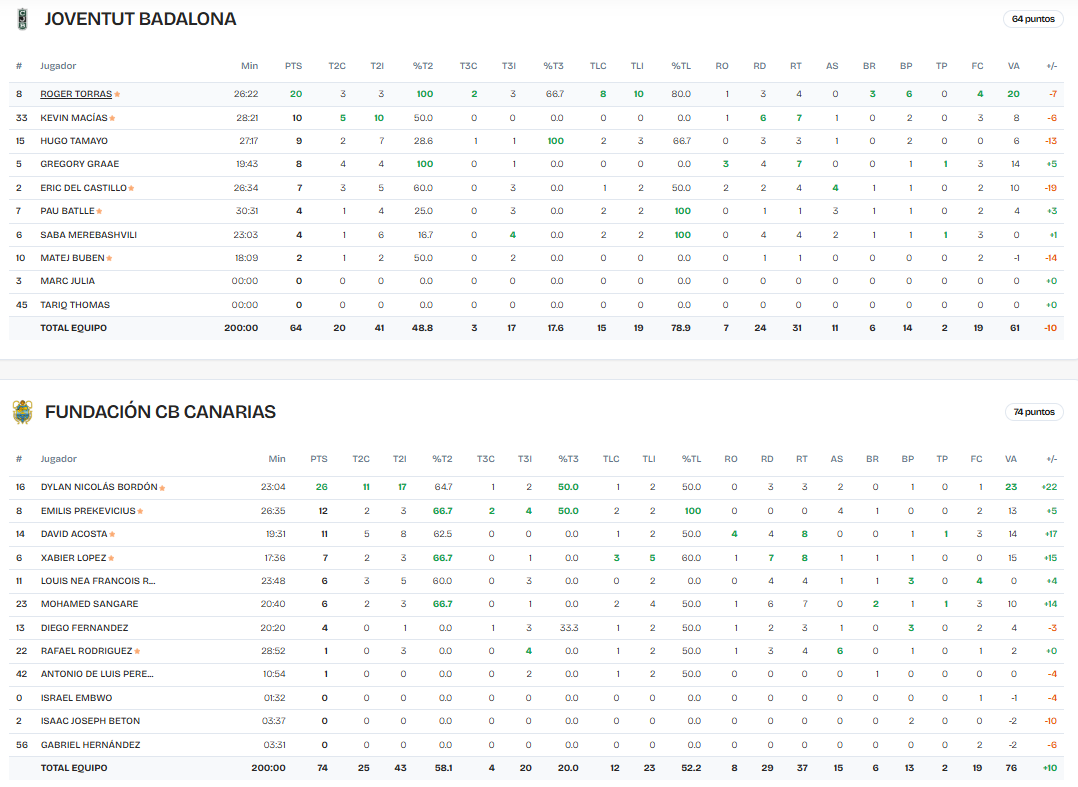Screen dimensions: 1078x787
Task: Click the Fundación CB Canarias team logo
Action: pos(22,412)
